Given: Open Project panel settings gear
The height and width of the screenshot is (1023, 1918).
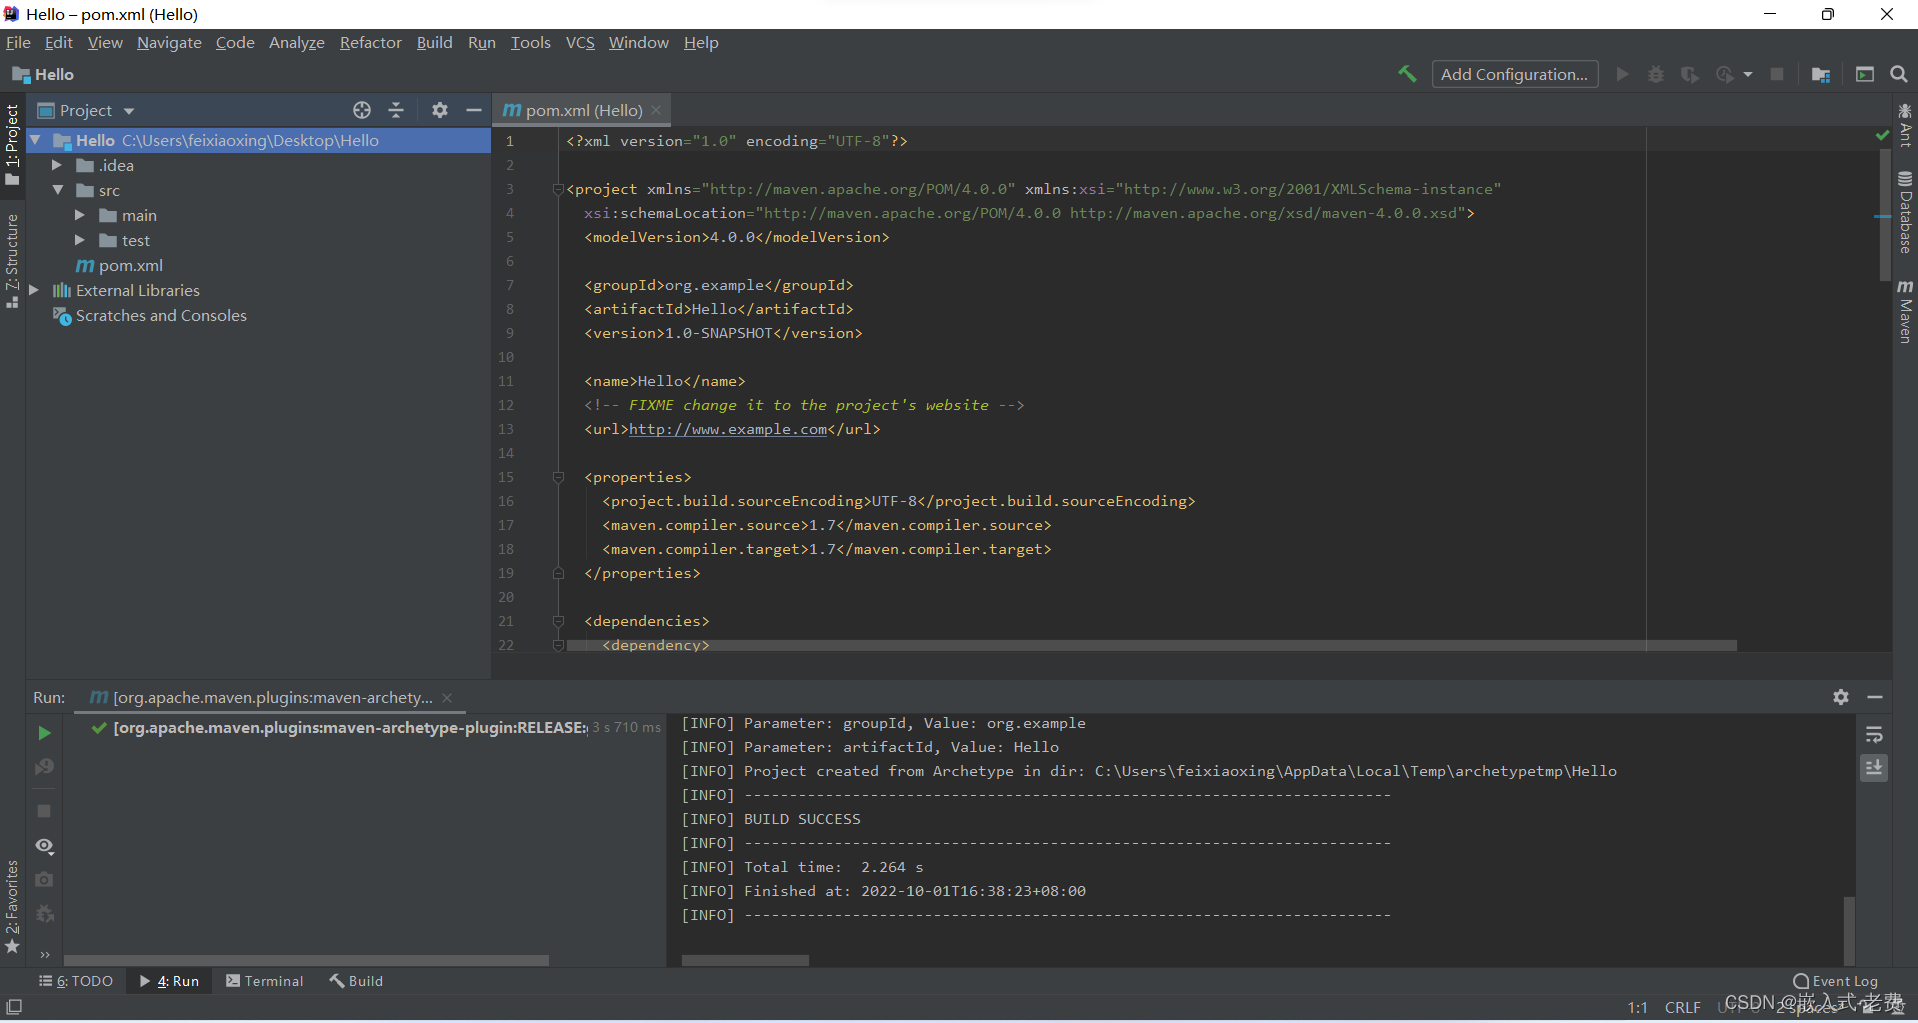Looking at the screenshot, I should tap(440, 110).
